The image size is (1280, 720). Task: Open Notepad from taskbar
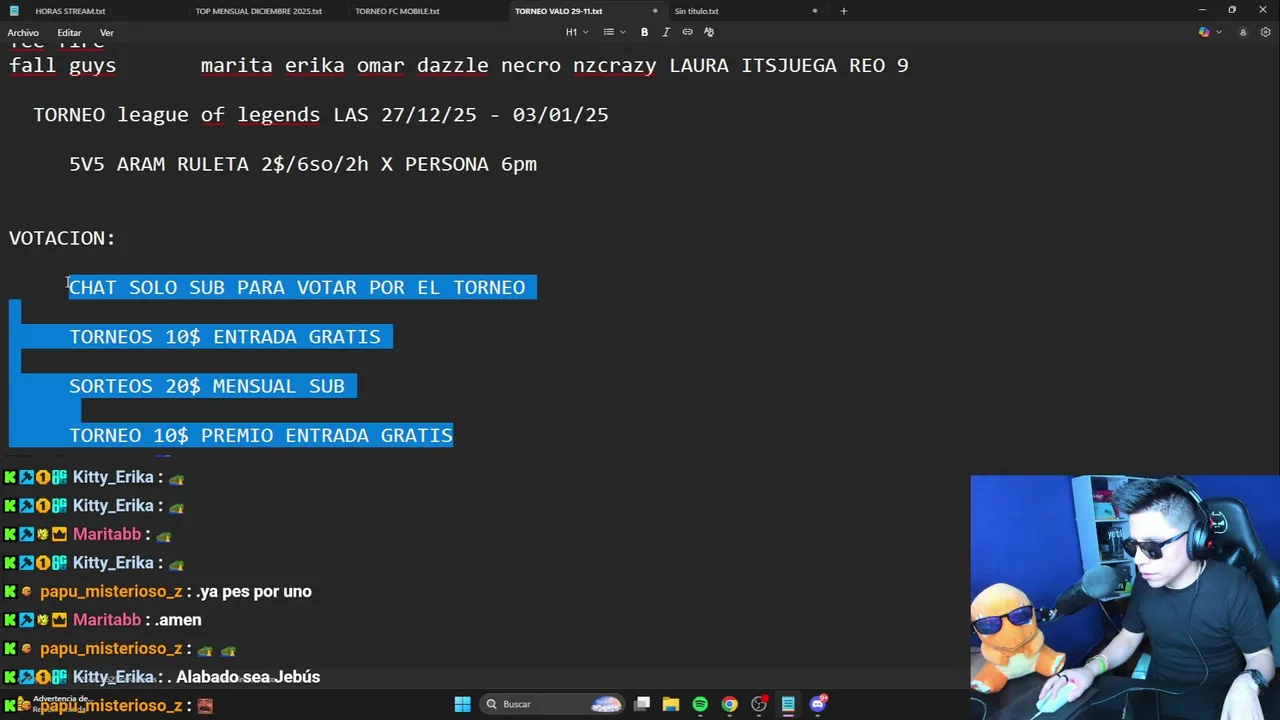pyautogui.click(x=788, y=704)
